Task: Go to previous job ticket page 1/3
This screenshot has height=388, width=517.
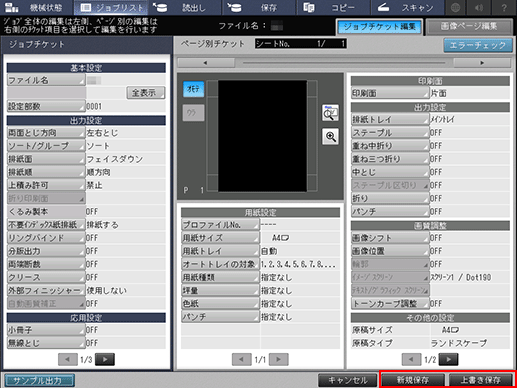Action: point(68,359)
